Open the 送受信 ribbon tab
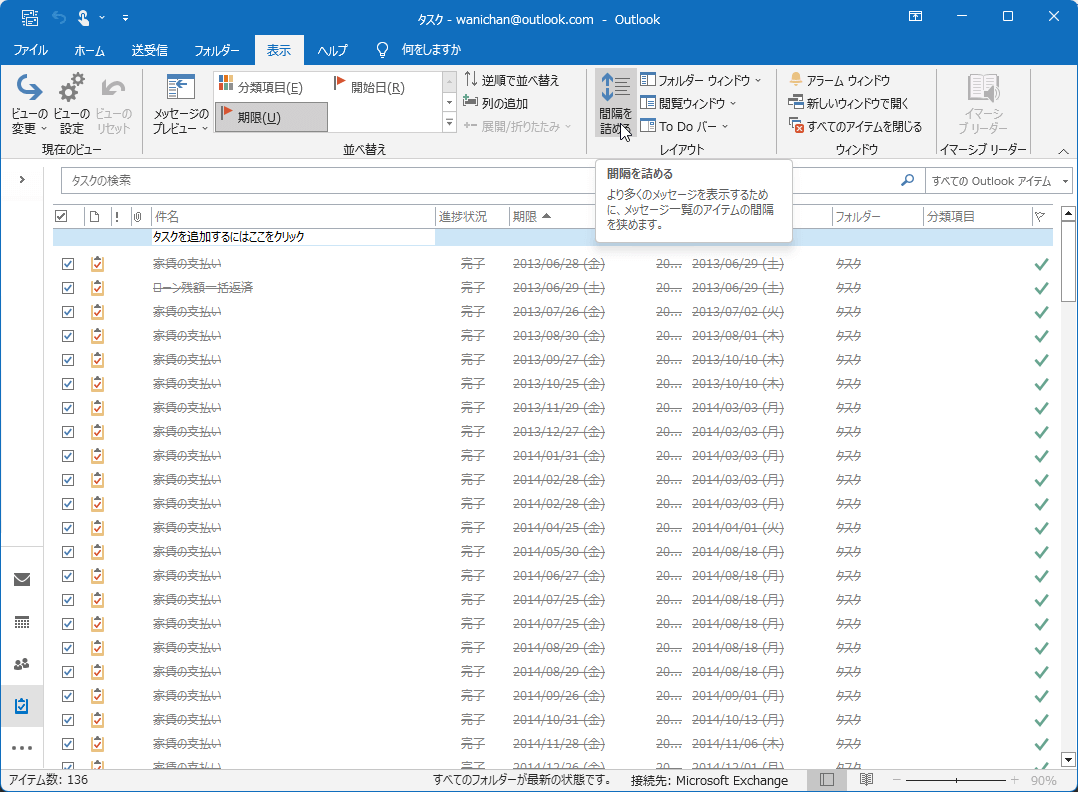Viewport: 1078px width, 792px height. tap(149, 50)
